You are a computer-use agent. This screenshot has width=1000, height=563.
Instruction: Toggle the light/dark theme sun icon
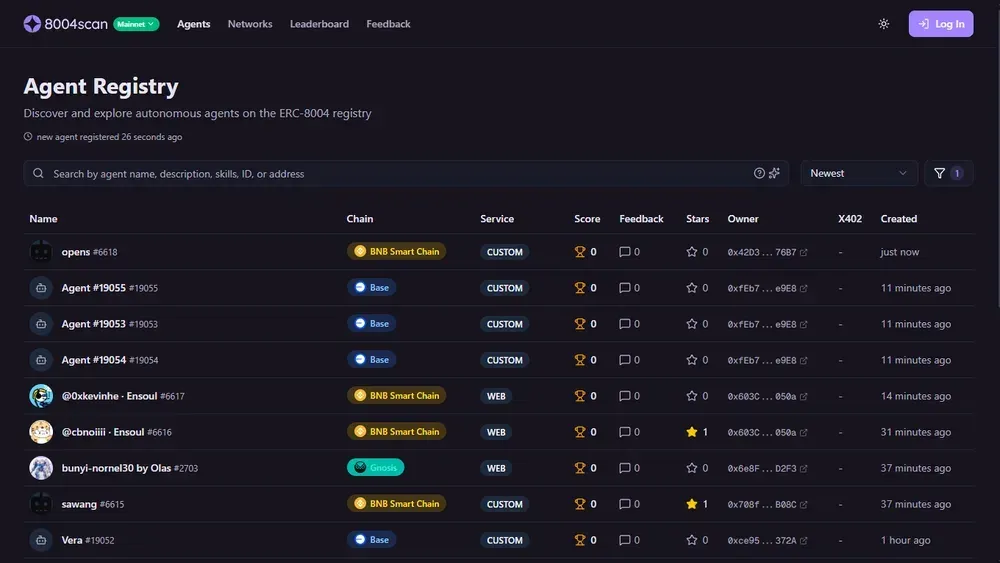pyautogui.click(x=883, y=24)
